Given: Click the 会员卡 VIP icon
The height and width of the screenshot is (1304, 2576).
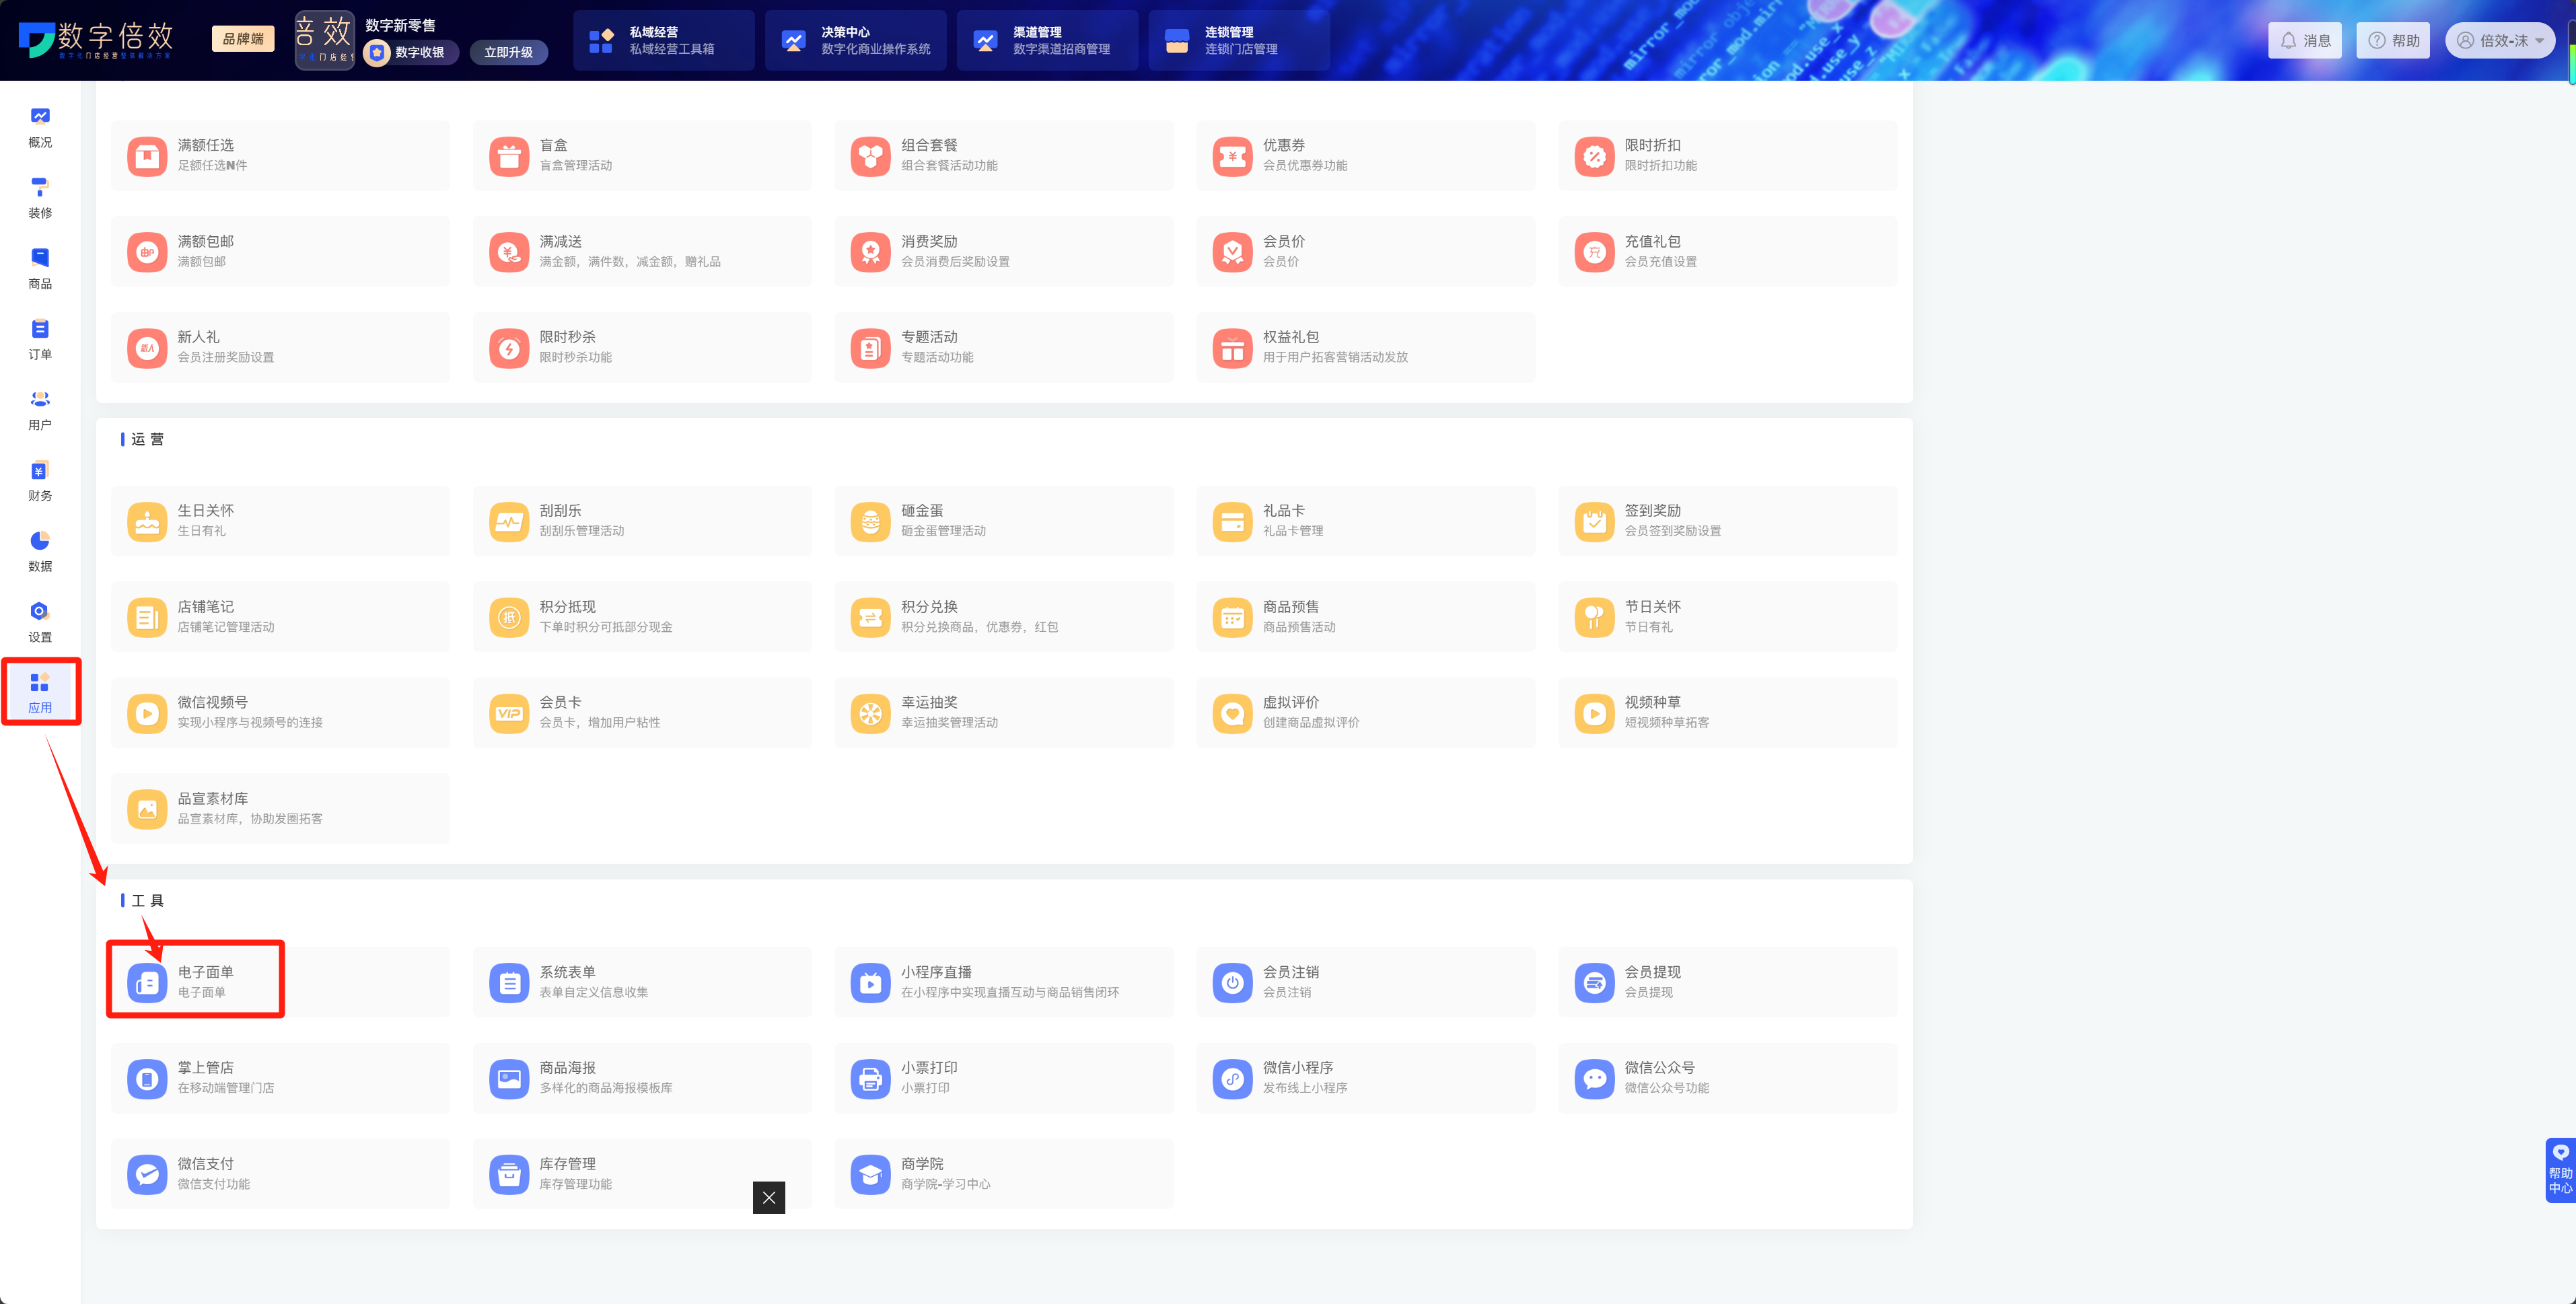Looking at the screenshot, I should 509,713.
